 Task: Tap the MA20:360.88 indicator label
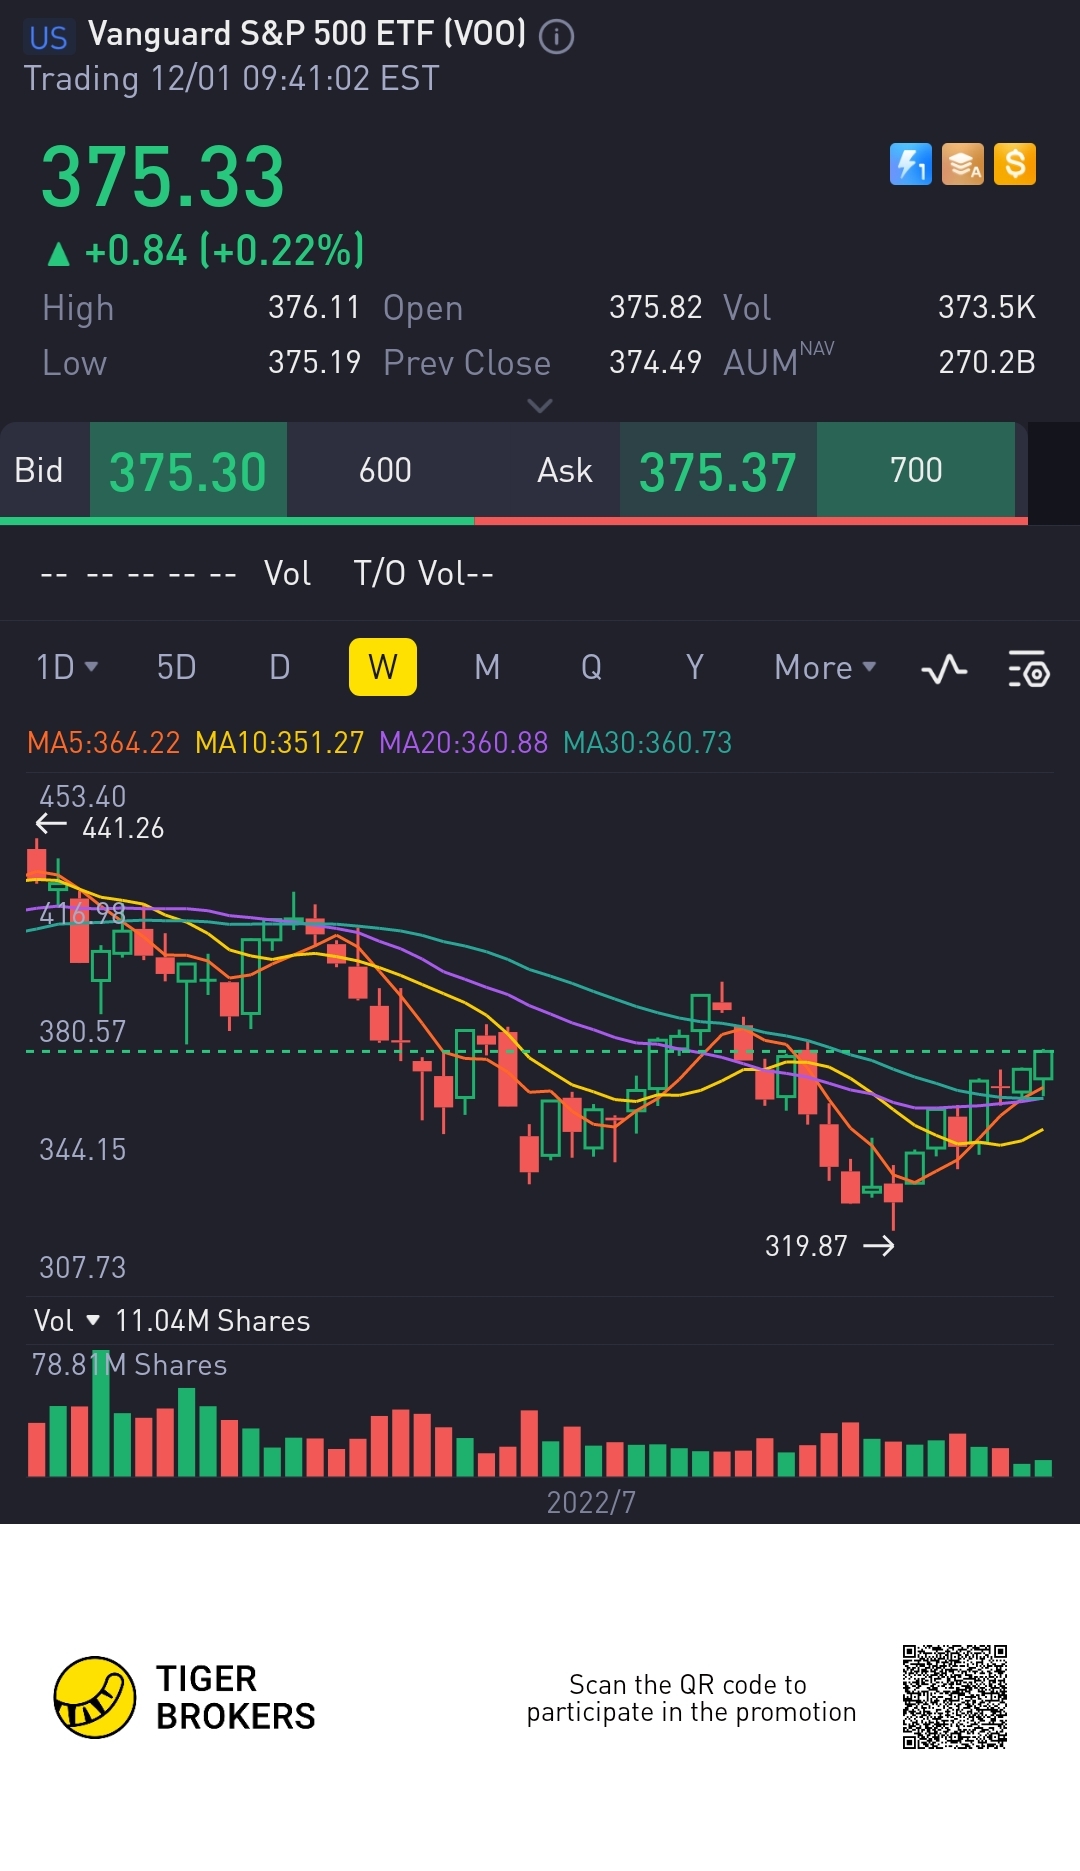[x=464, y=742]
